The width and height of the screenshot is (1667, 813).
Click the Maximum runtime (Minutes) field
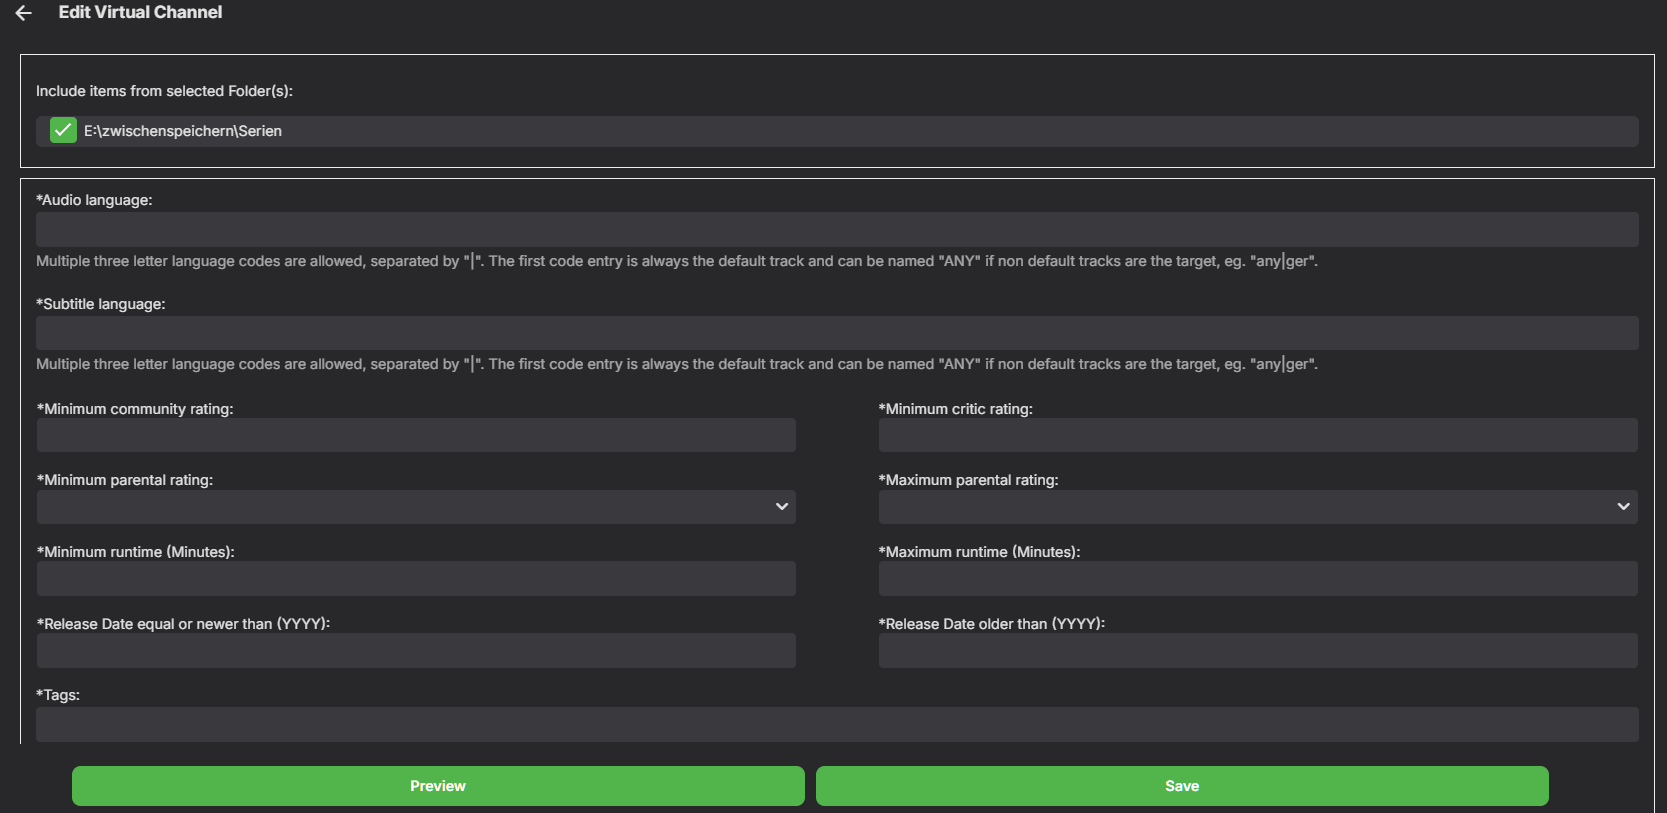[1257, 579]
